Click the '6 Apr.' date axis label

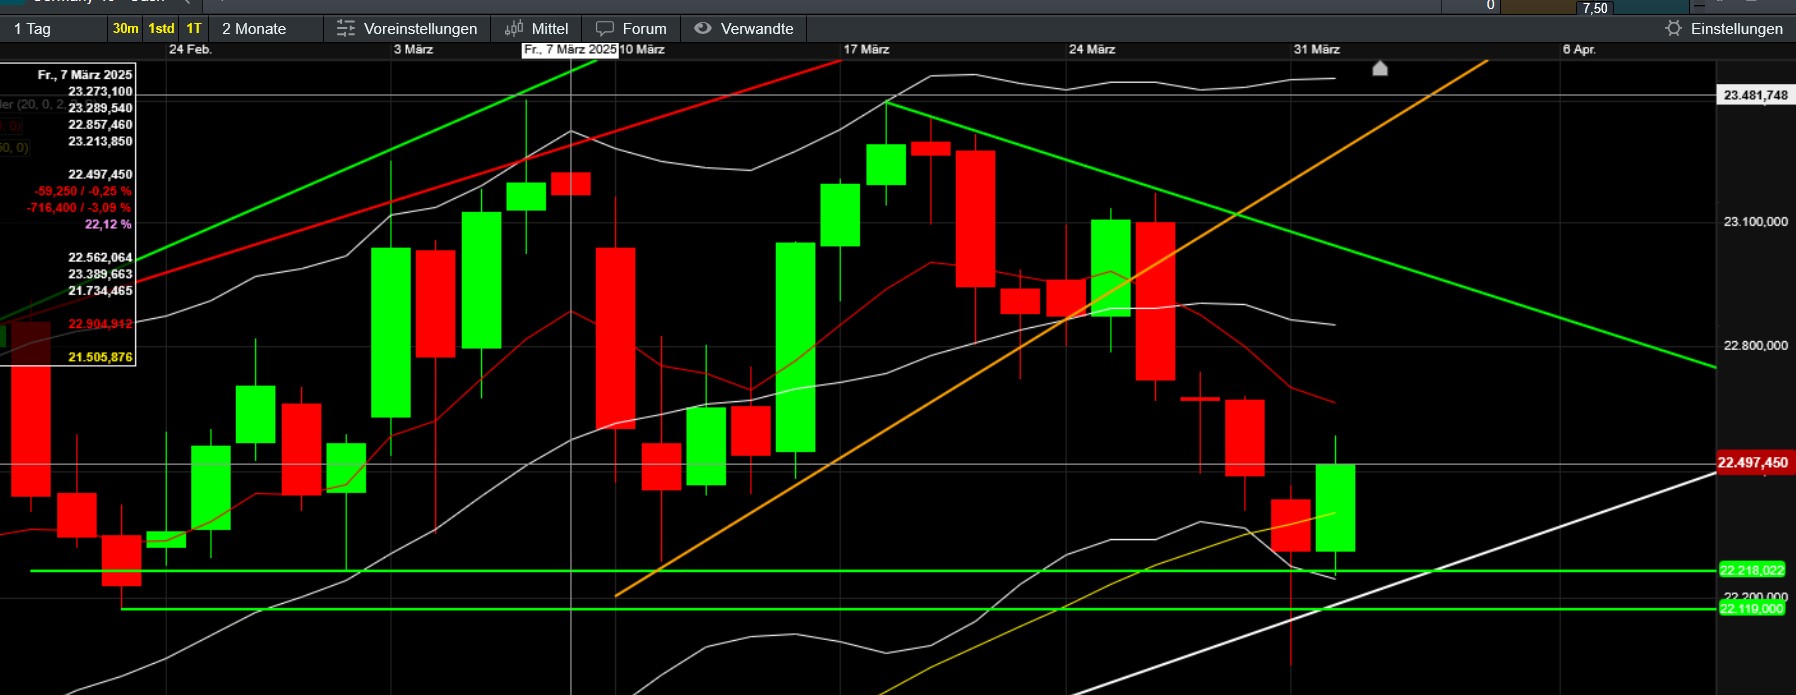pos(1579,50)
